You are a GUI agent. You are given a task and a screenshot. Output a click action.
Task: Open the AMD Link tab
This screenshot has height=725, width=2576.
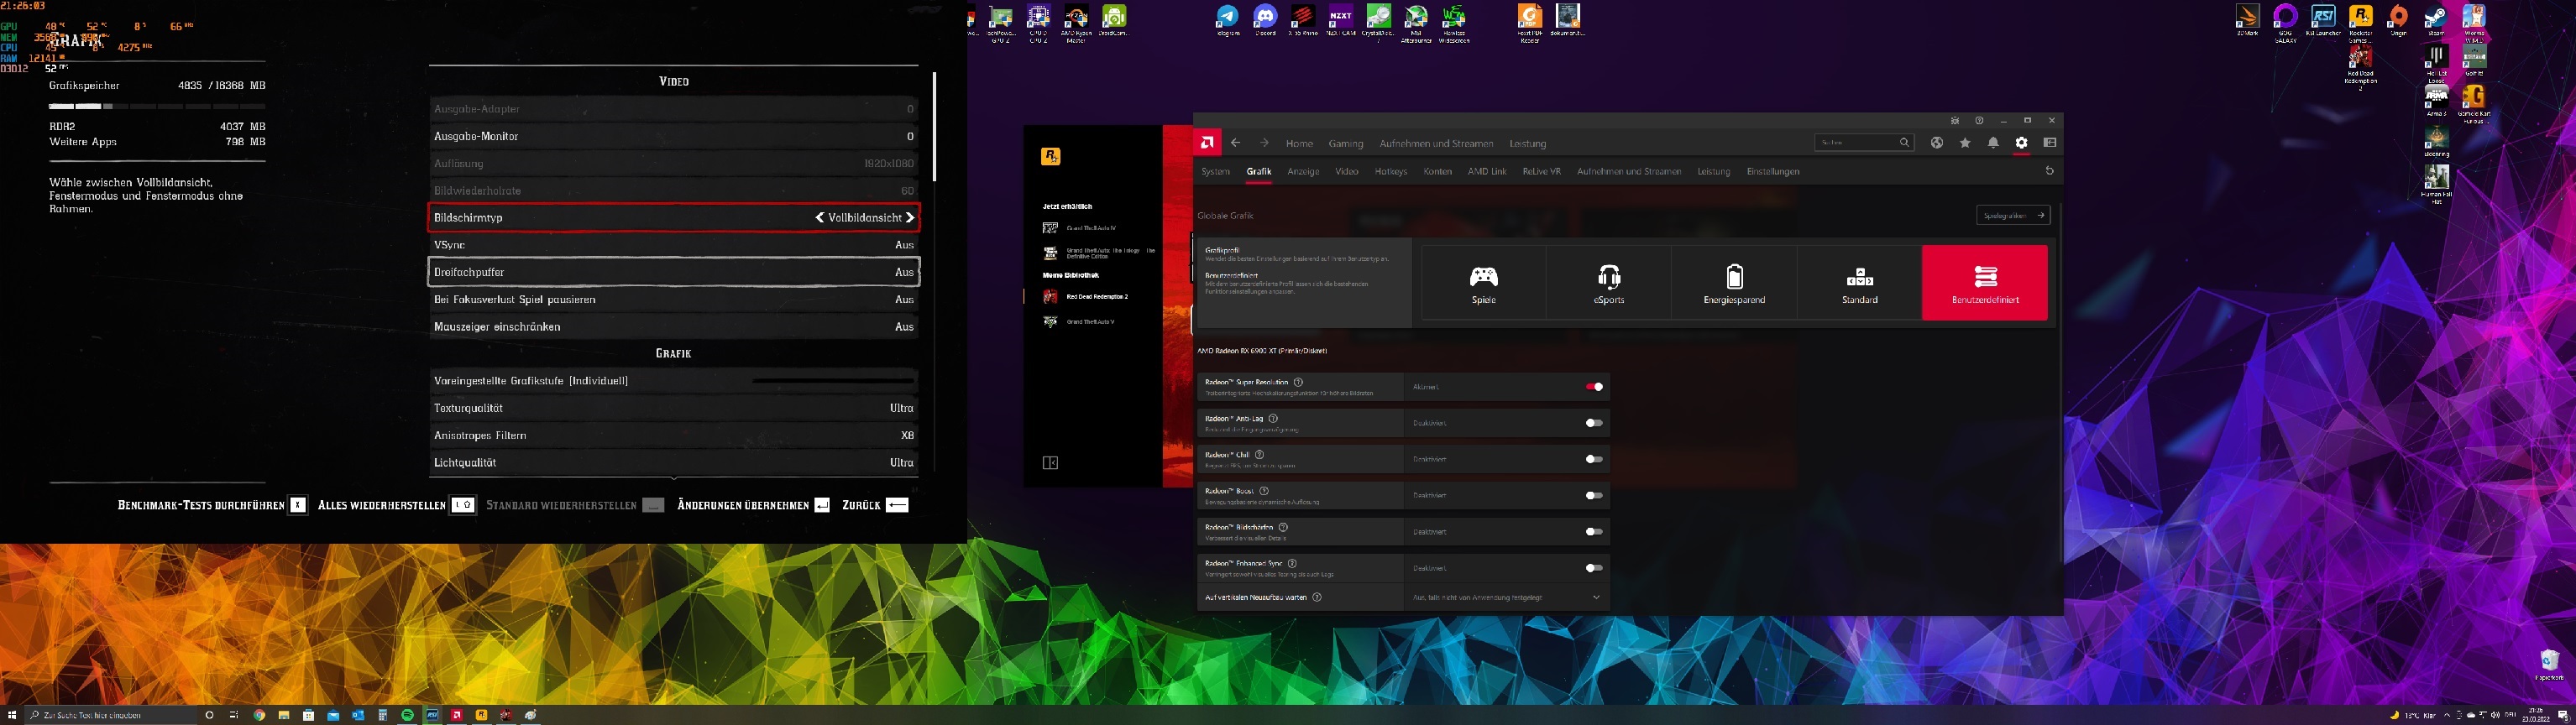pyautogui.click(x=1487, y=171)
